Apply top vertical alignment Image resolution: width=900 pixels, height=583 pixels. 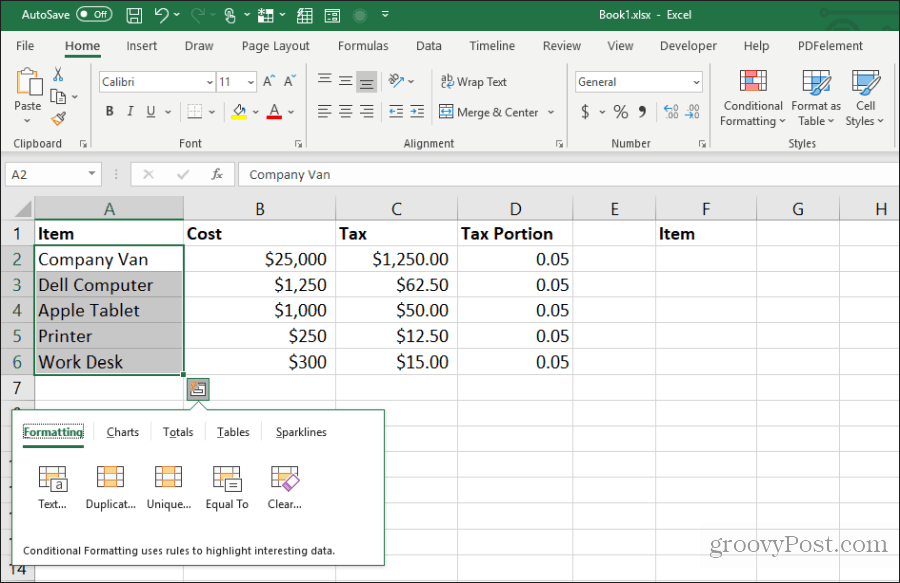coord(324,80)
